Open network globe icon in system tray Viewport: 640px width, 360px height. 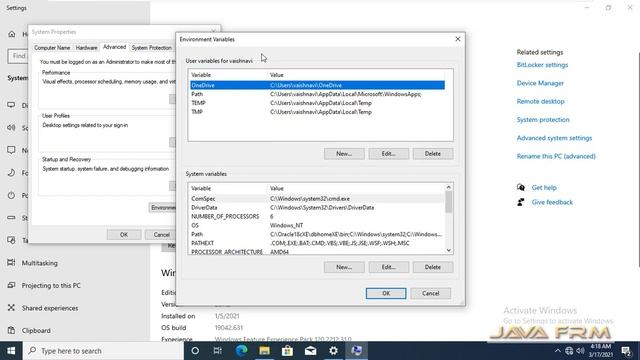[x=569, y=351]
